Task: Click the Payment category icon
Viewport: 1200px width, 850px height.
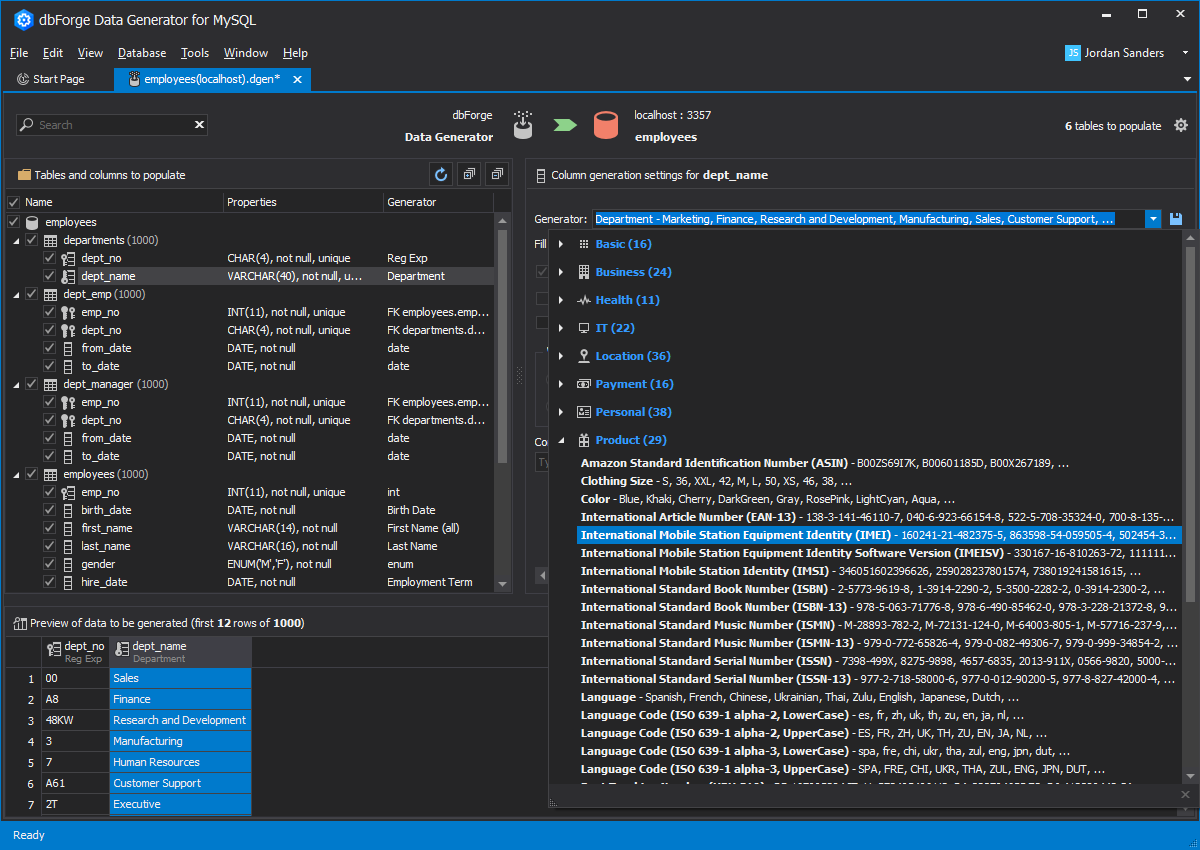Action: click(584, 384)
